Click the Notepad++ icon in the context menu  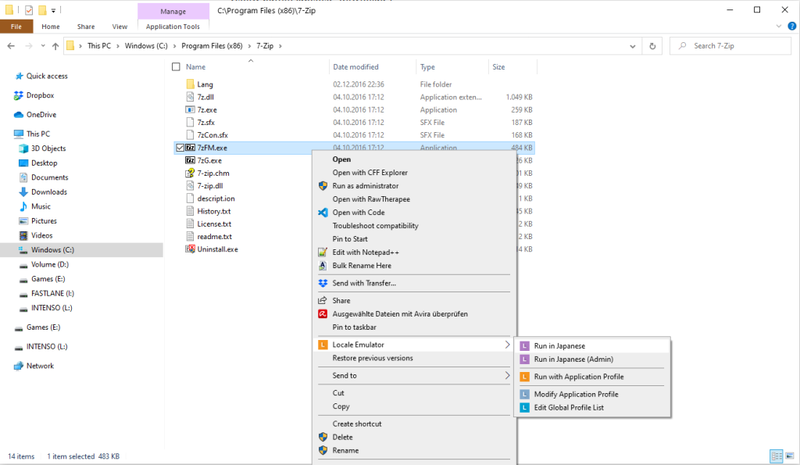point(322,252)
